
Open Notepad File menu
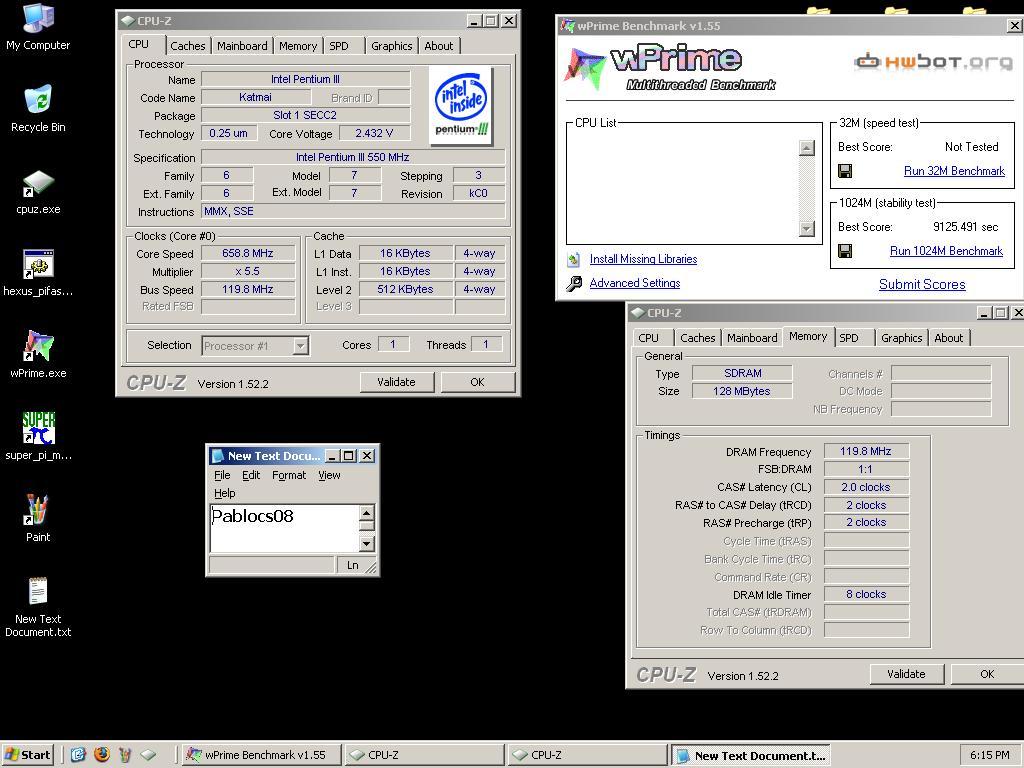point(222,475)
